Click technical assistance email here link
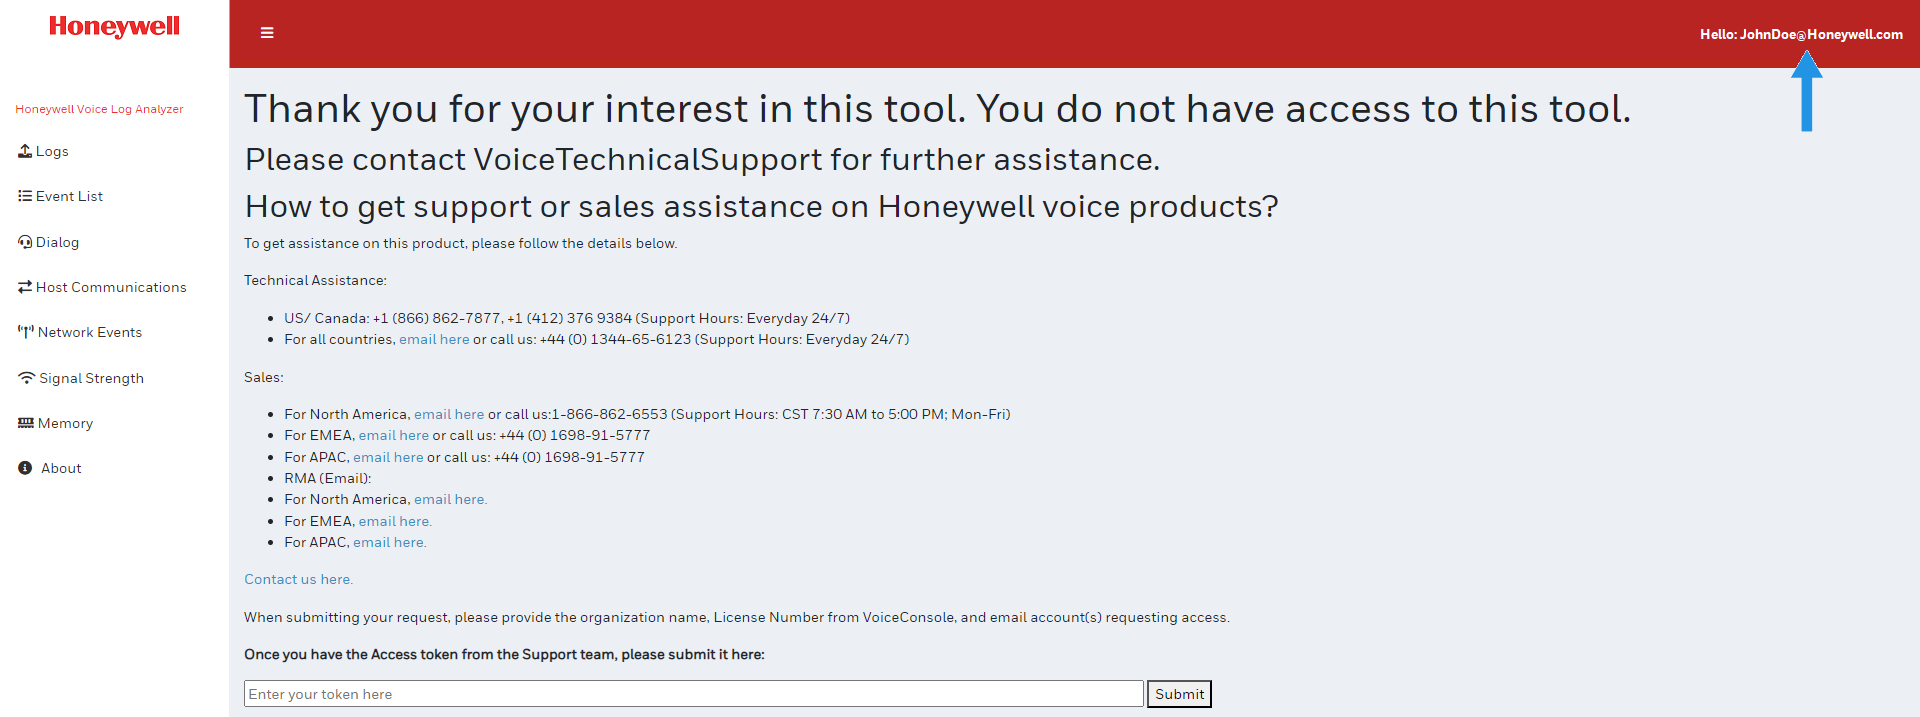 pos(434,339)
